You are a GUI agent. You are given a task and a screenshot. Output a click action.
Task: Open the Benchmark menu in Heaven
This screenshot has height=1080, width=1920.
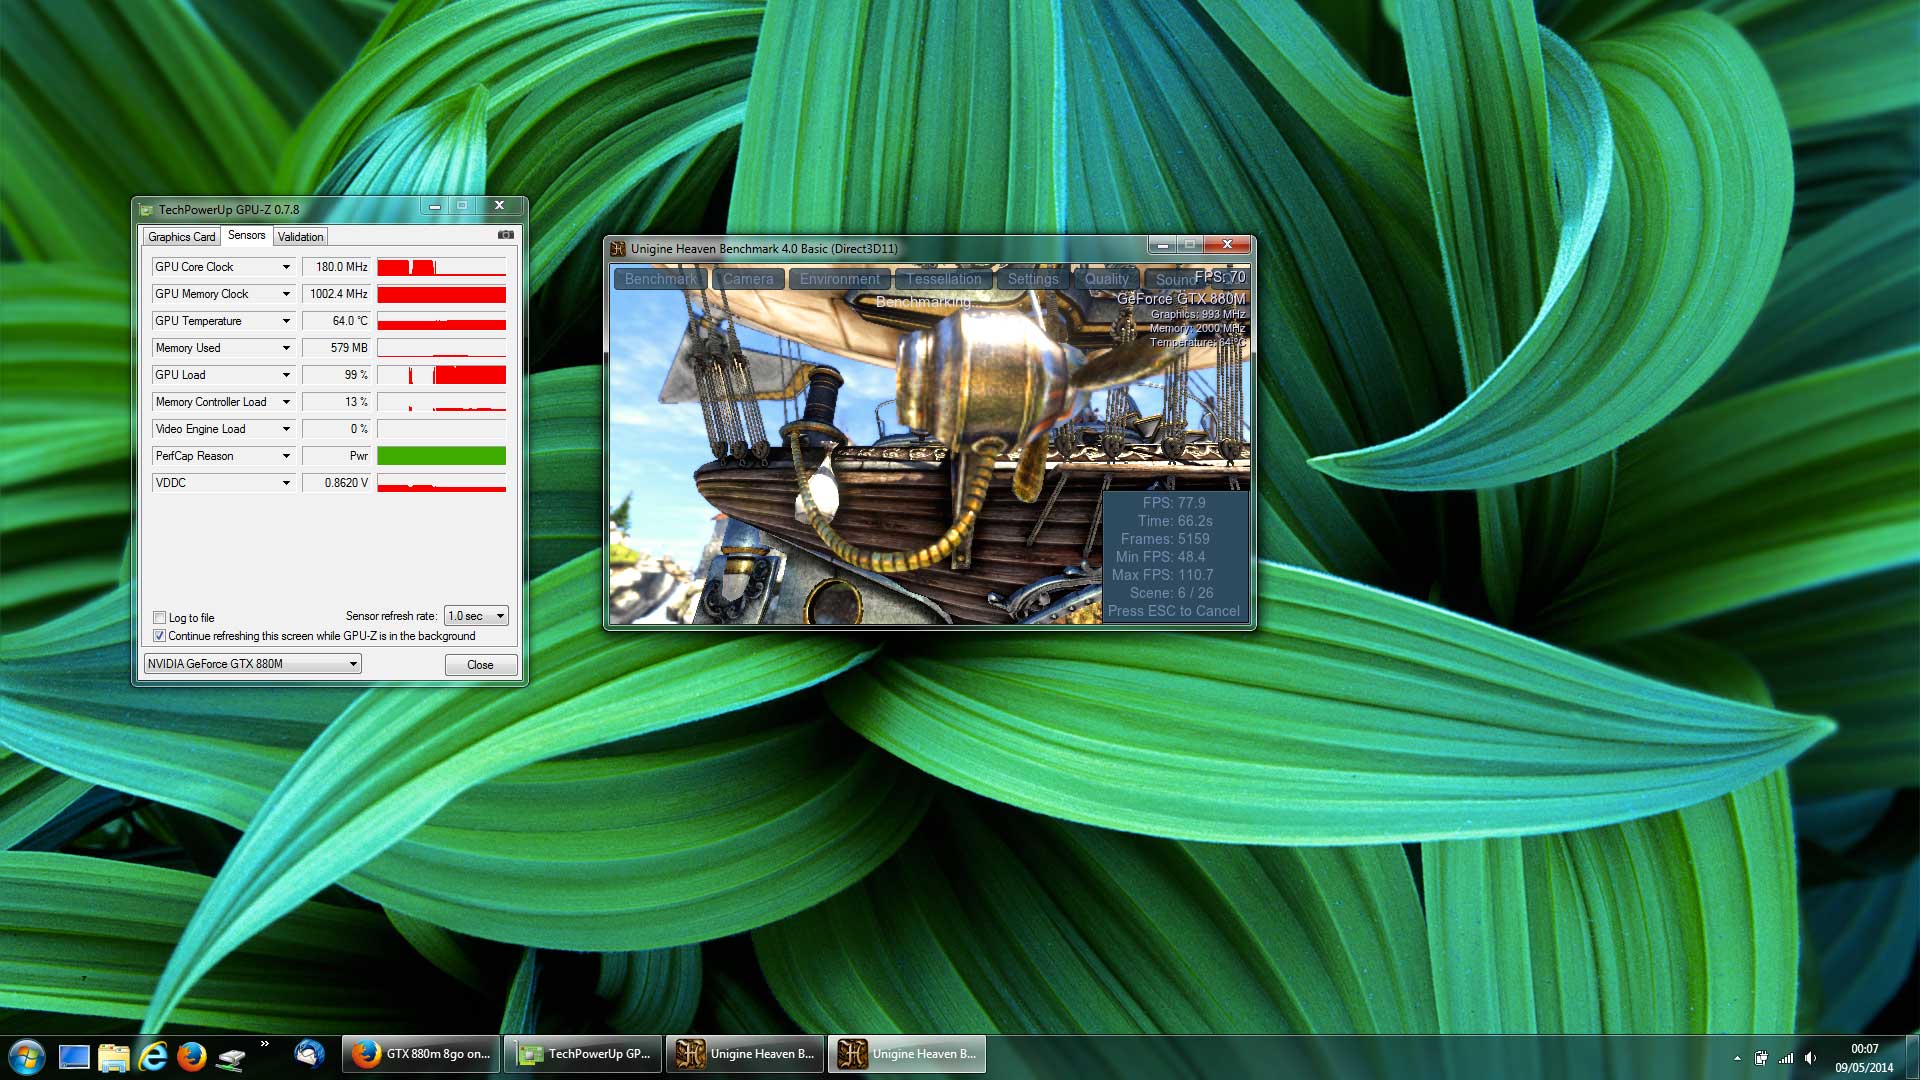660,279
